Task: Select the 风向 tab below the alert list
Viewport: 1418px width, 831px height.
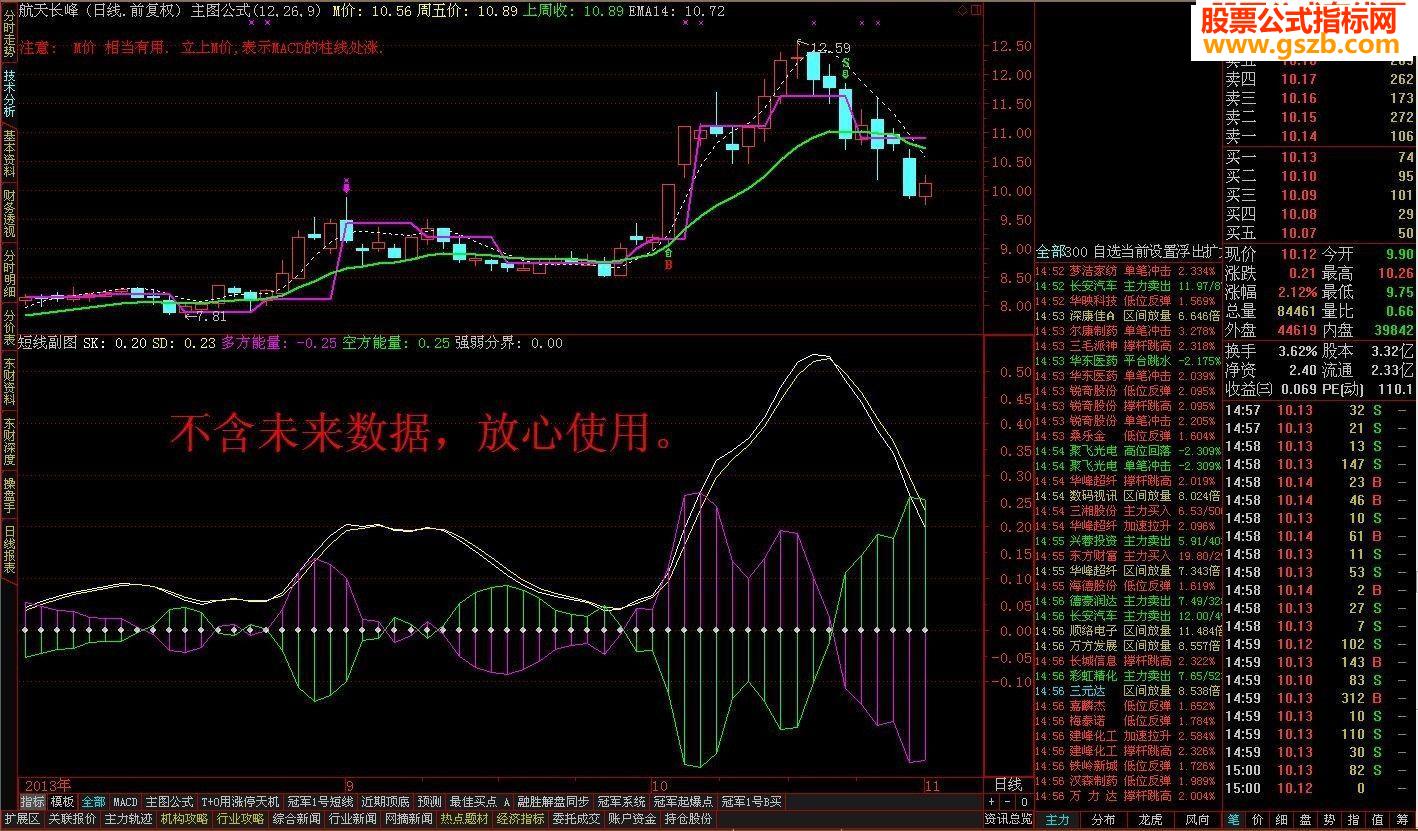Action: 1196,819
